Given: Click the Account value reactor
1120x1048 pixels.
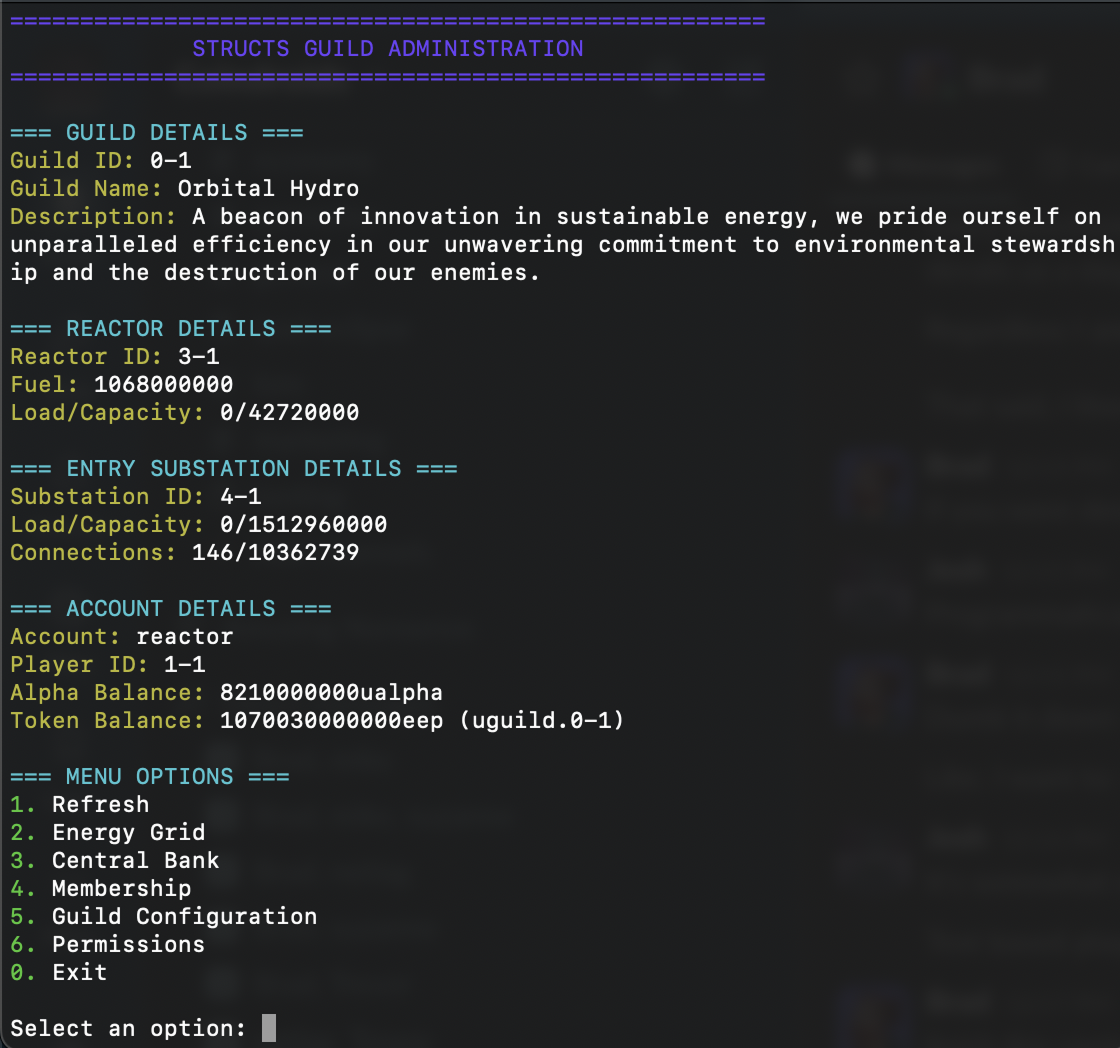Looking at the screenshot, I should coord(185,637).
